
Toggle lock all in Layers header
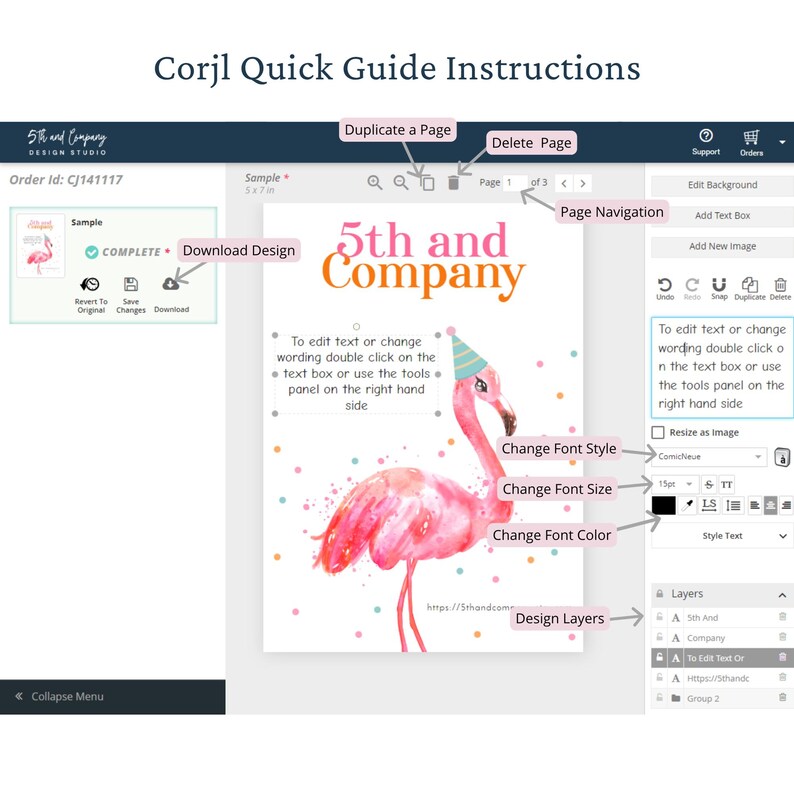pos(660,593)
